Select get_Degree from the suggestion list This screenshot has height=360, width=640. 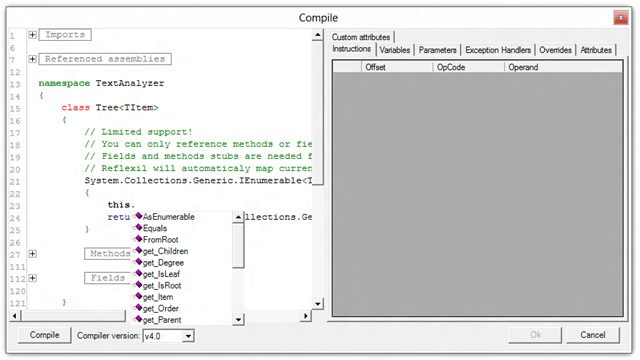tap(163, 262)
